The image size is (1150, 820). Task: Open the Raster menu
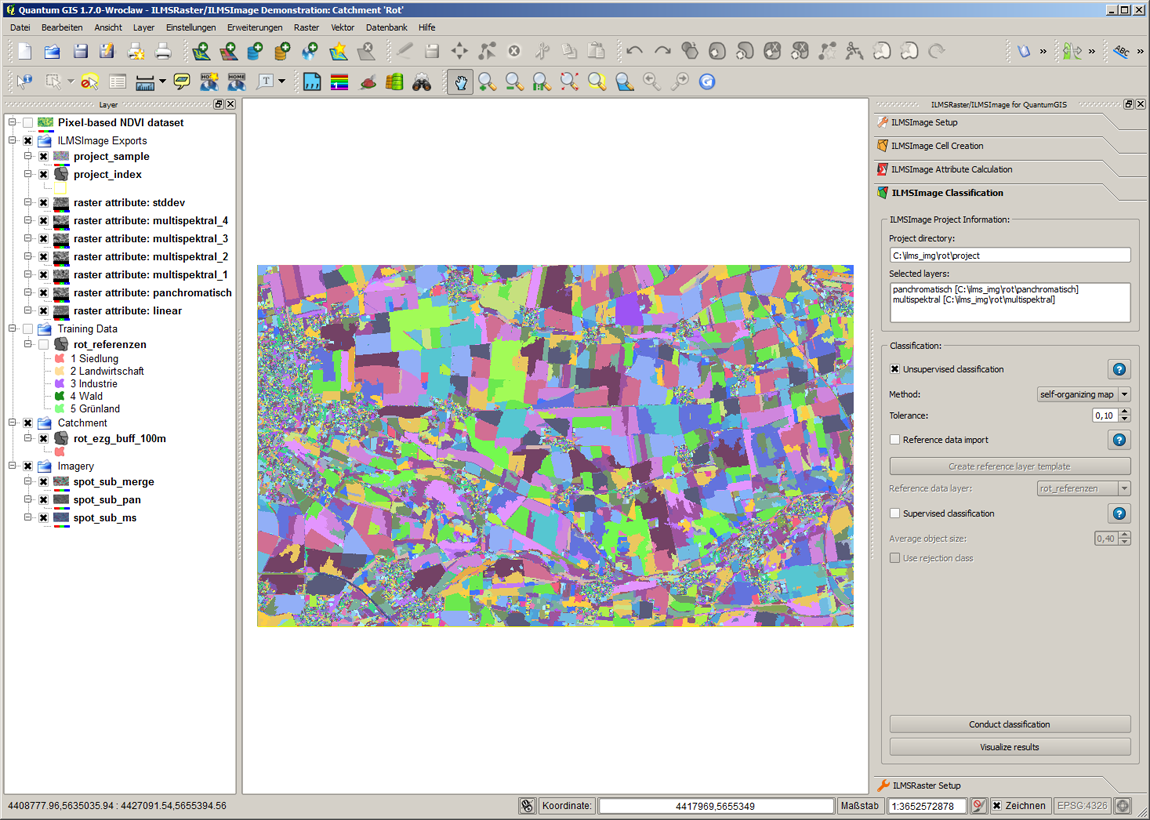[306, 28]
